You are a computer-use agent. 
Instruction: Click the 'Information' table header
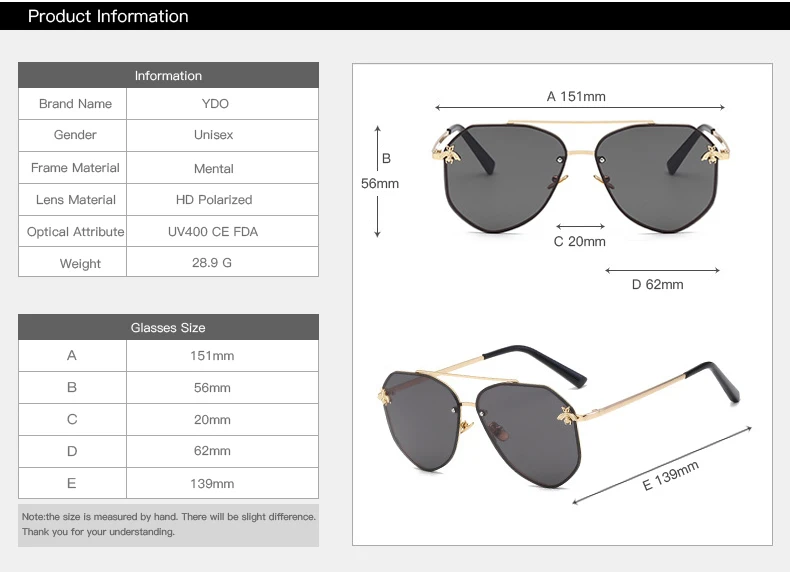[168, 76]
